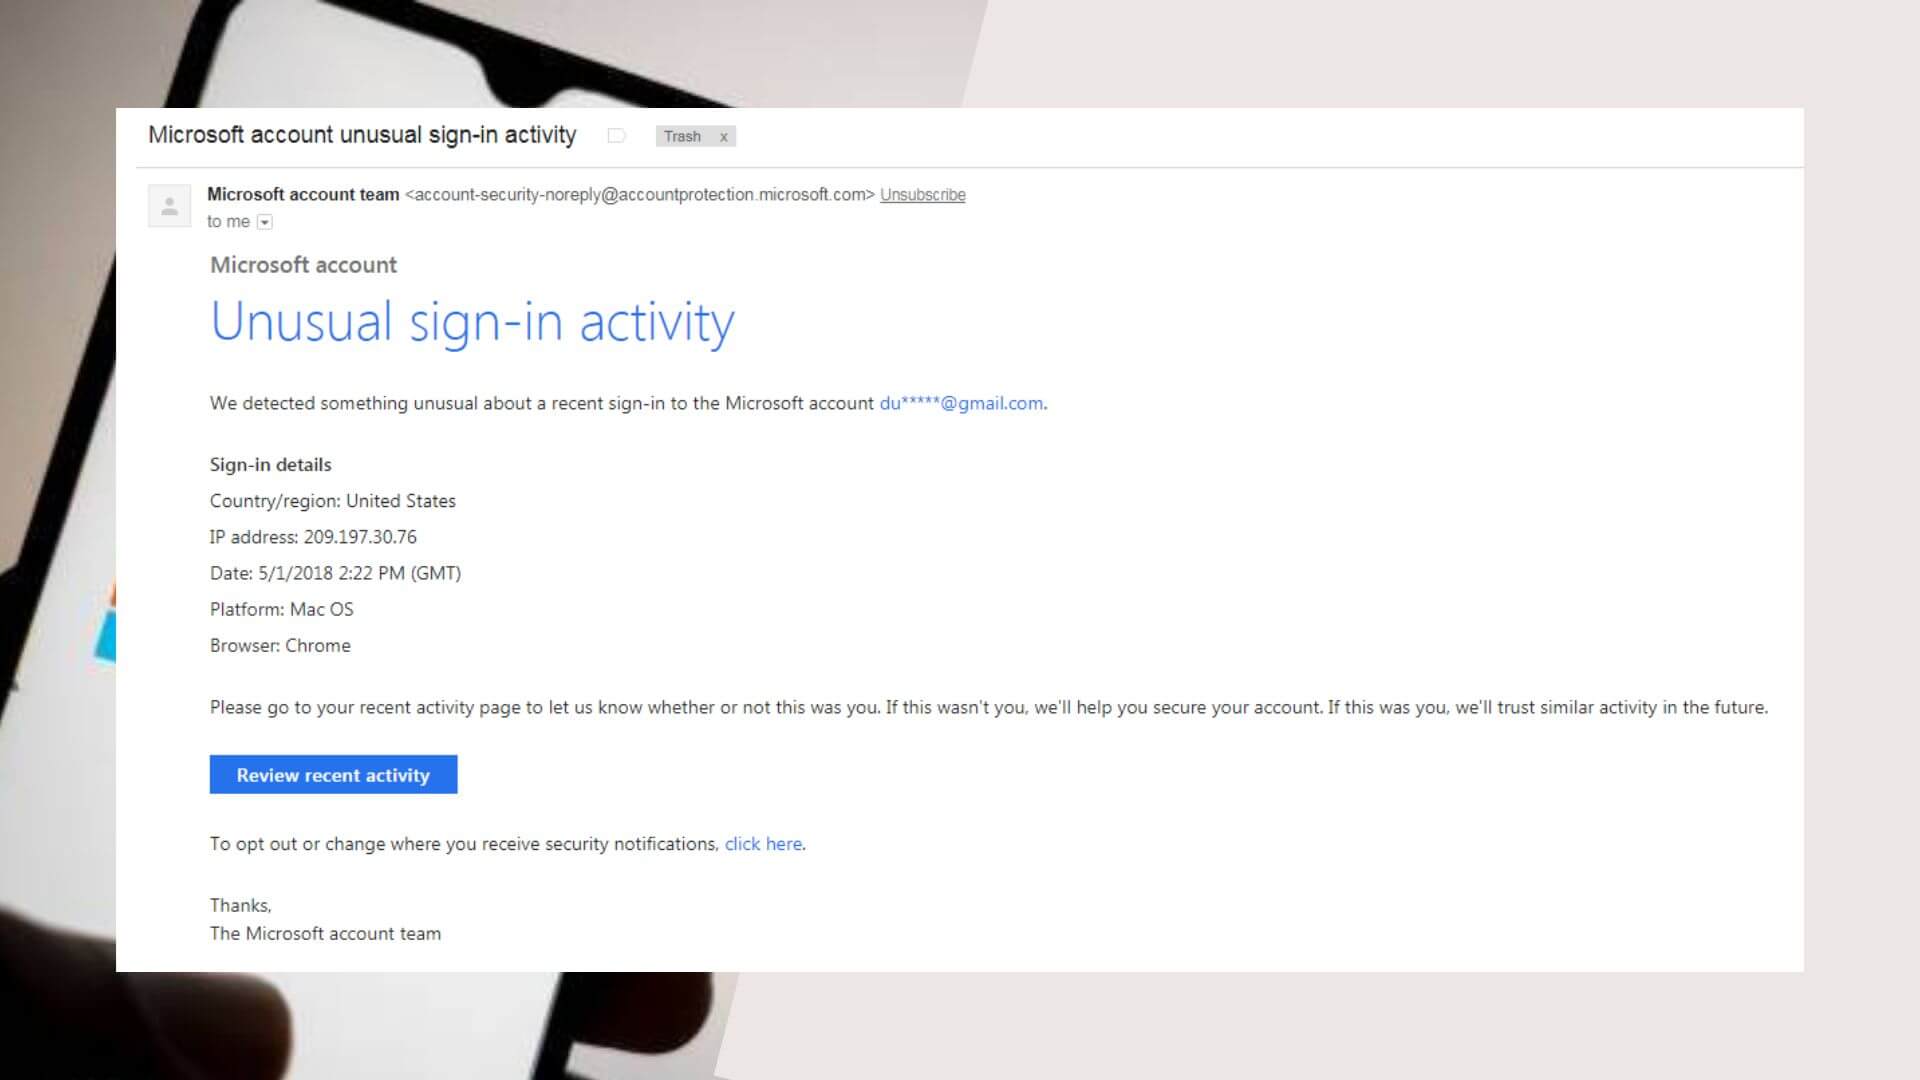The height and width of the screenshot is (1080, 1920).
Task: Click the email subject 'Microsoft account unusual sign-in activity'
Action: coord(362,135)
